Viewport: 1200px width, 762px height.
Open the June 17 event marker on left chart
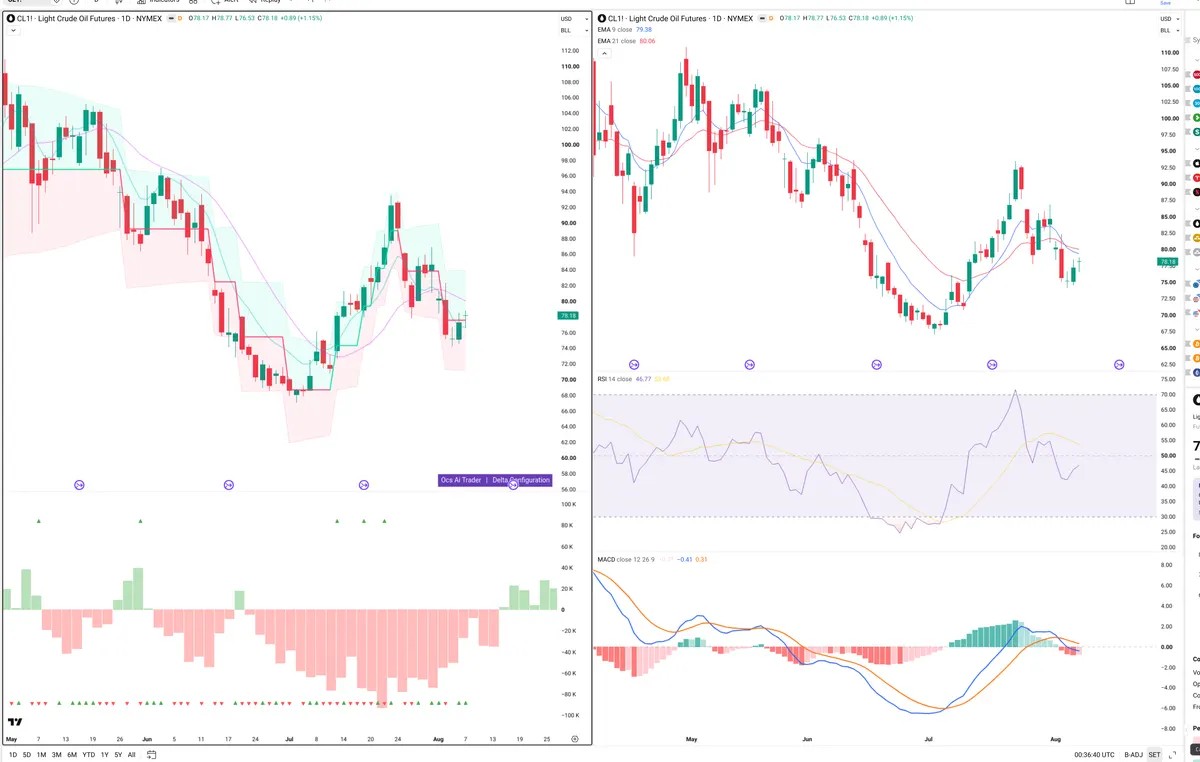[x=228, y=485]
